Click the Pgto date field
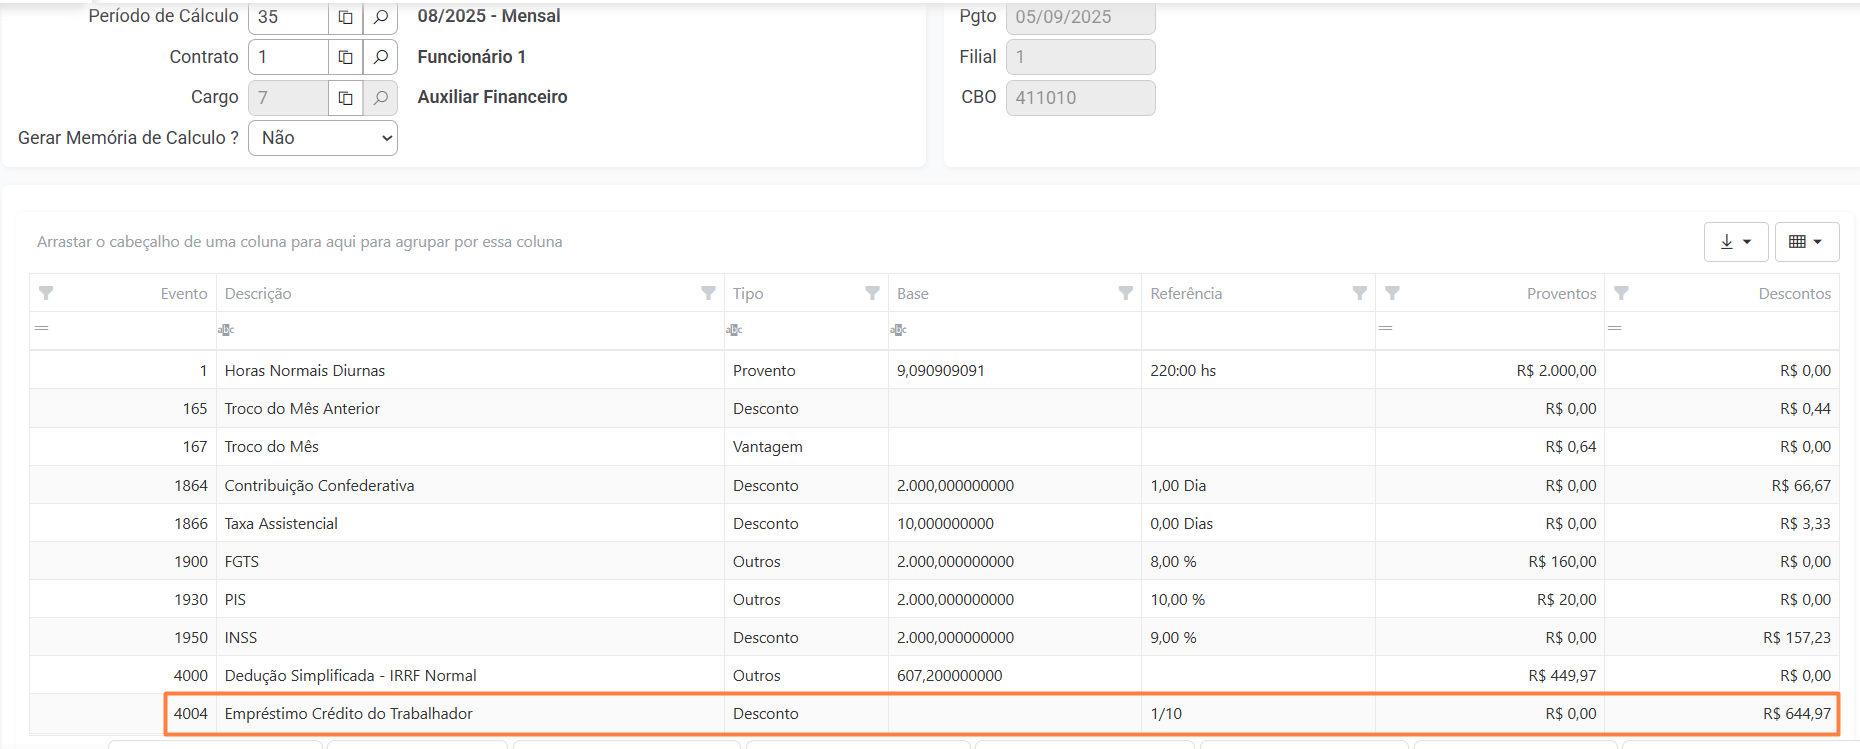The image size is (1860, 749). pyautogui.click(x=1080, y=17)
